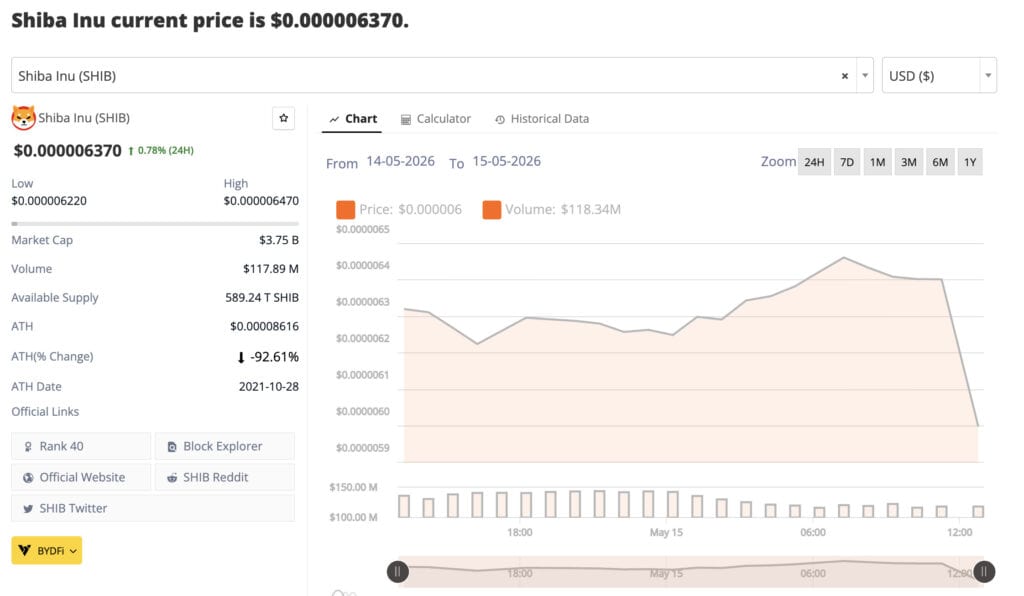Image resolution: width=1024 pixels, height=596 pixels.
Task: Click the medal icon beside Rank 40
Action: pos(28,447)
